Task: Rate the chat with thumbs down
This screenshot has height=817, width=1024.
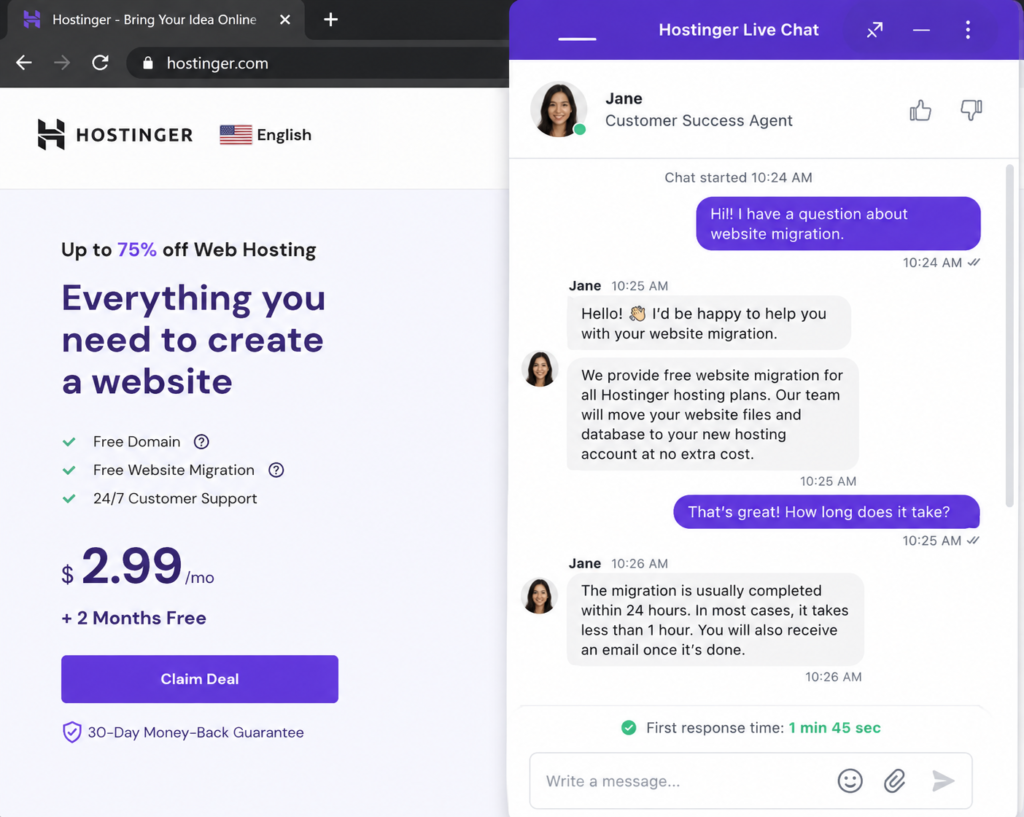Action: (971, 110)
